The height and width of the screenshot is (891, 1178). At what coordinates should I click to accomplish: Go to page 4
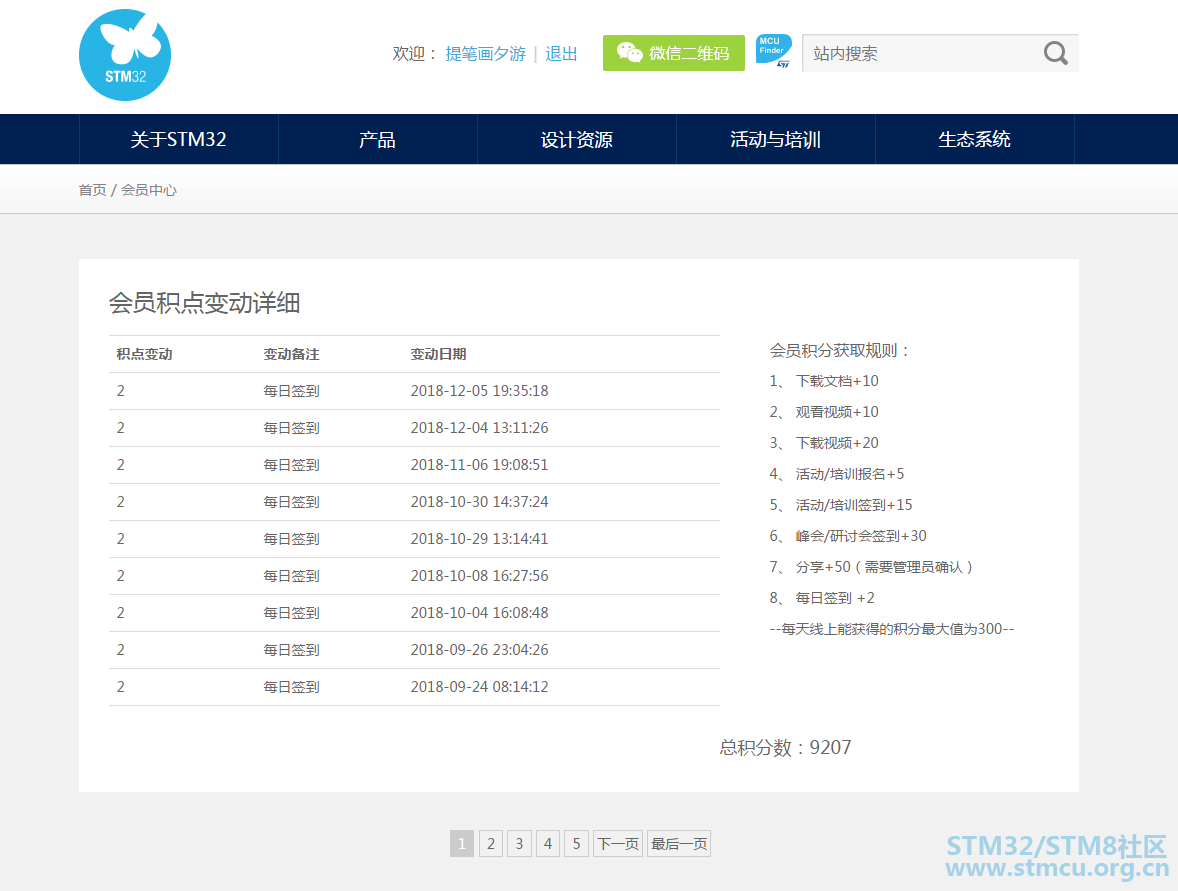(548, 844)
